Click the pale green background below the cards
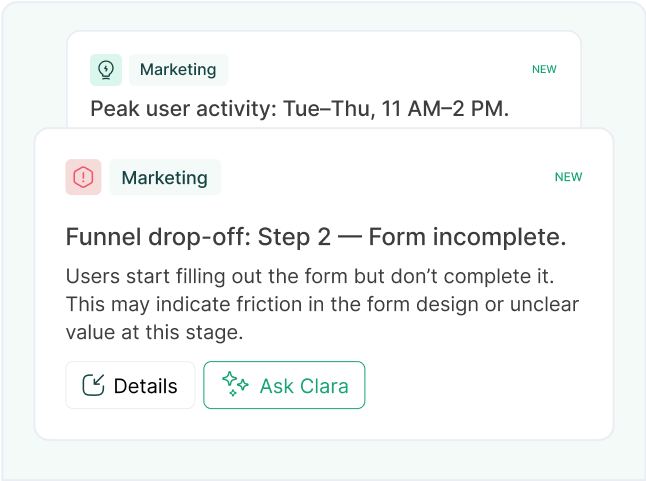The image size is (646, 481). coord(323,459)
